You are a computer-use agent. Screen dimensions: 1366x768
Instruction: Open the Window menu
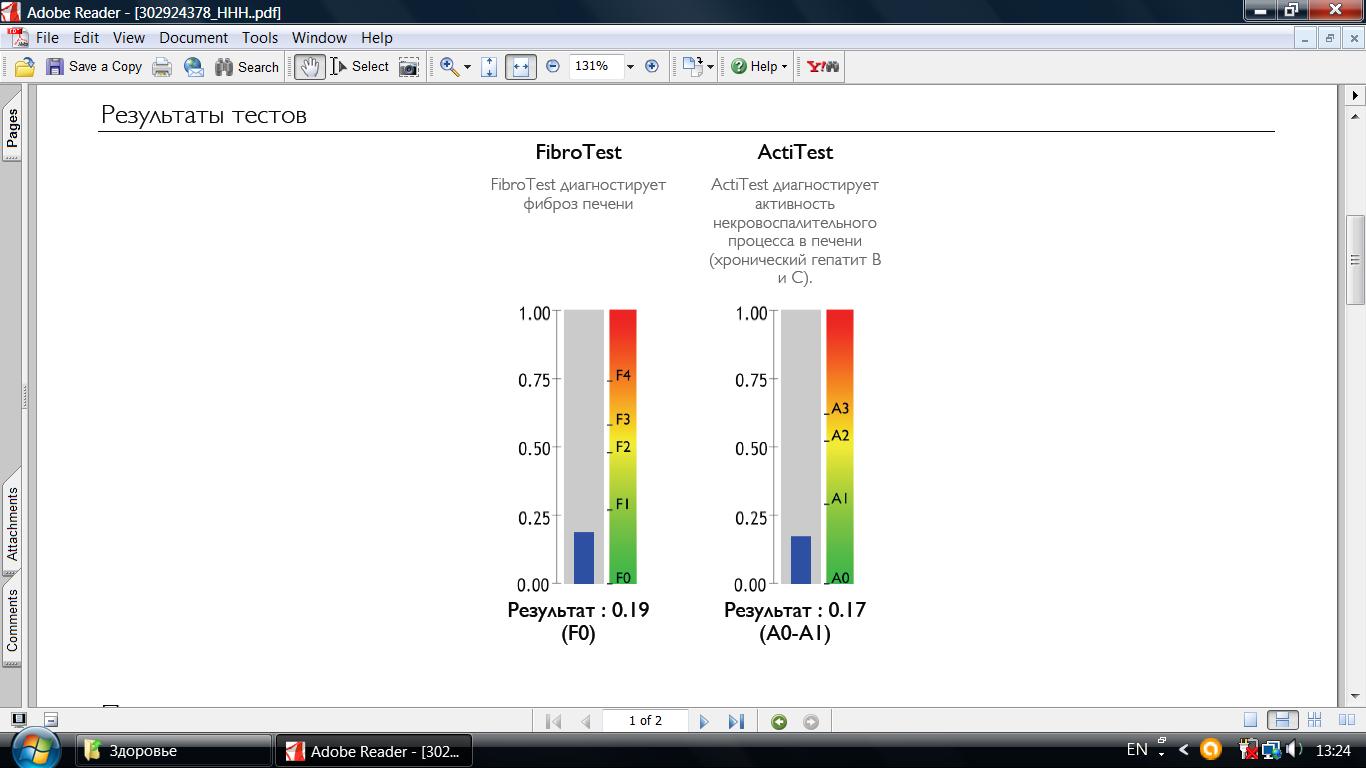(x=319, y=38)
